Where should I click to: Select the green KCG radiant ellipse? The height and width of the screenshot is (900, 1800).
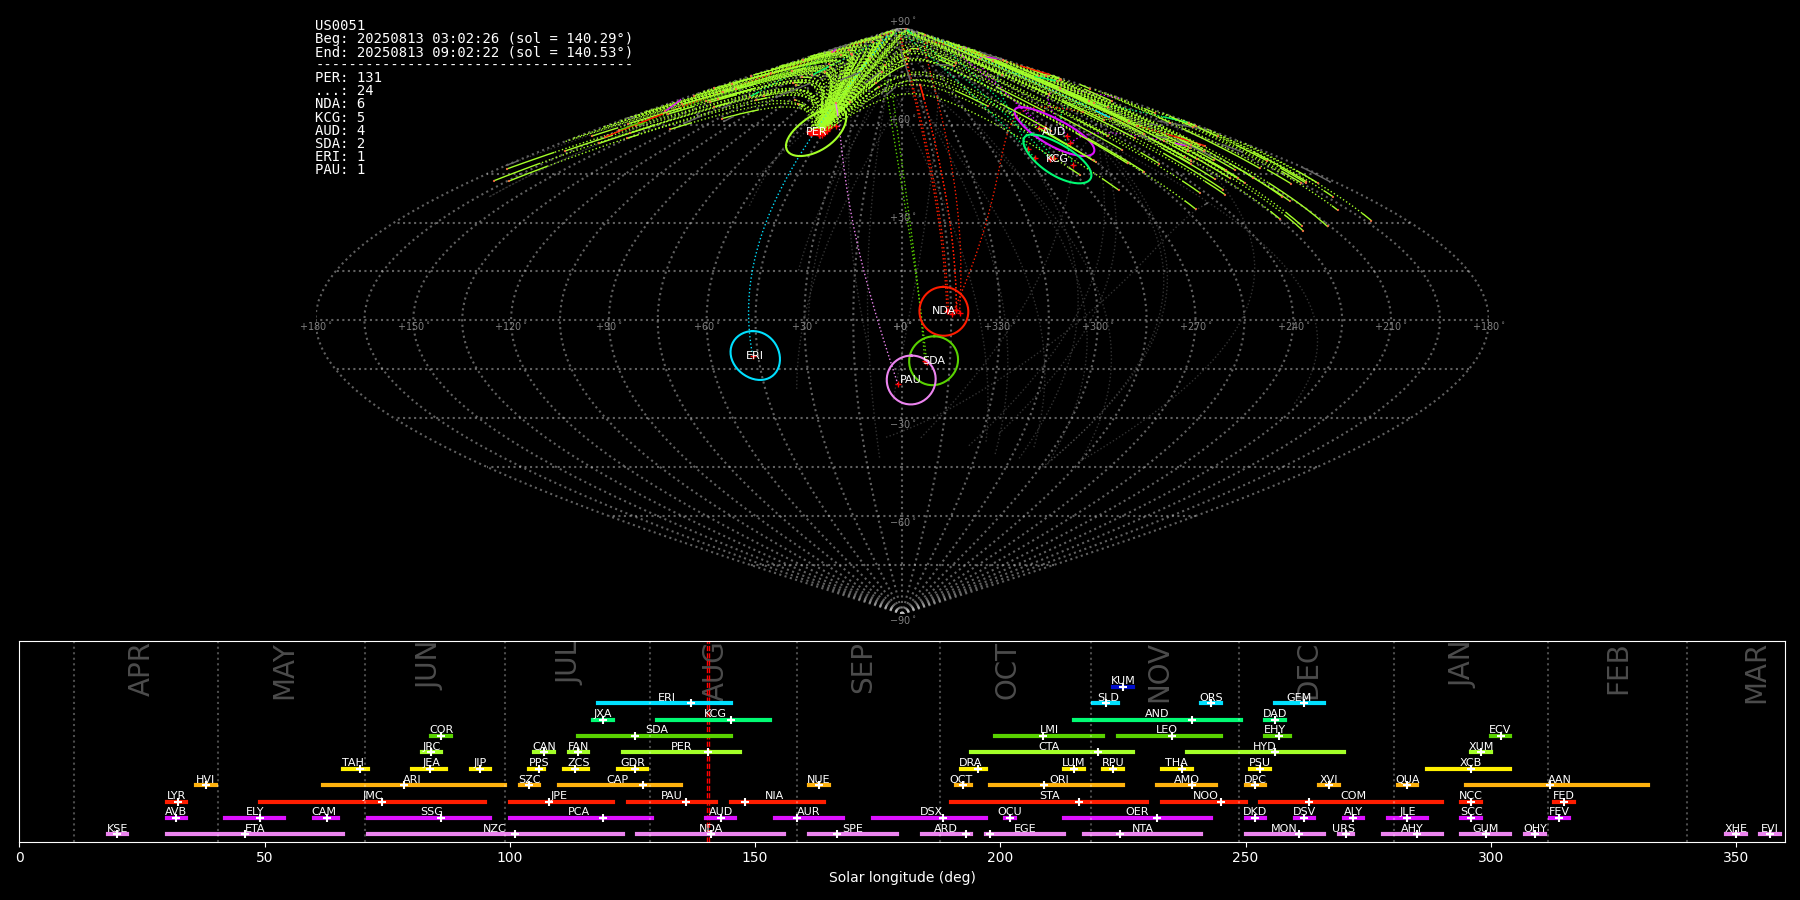click(x=1057, y=158)
